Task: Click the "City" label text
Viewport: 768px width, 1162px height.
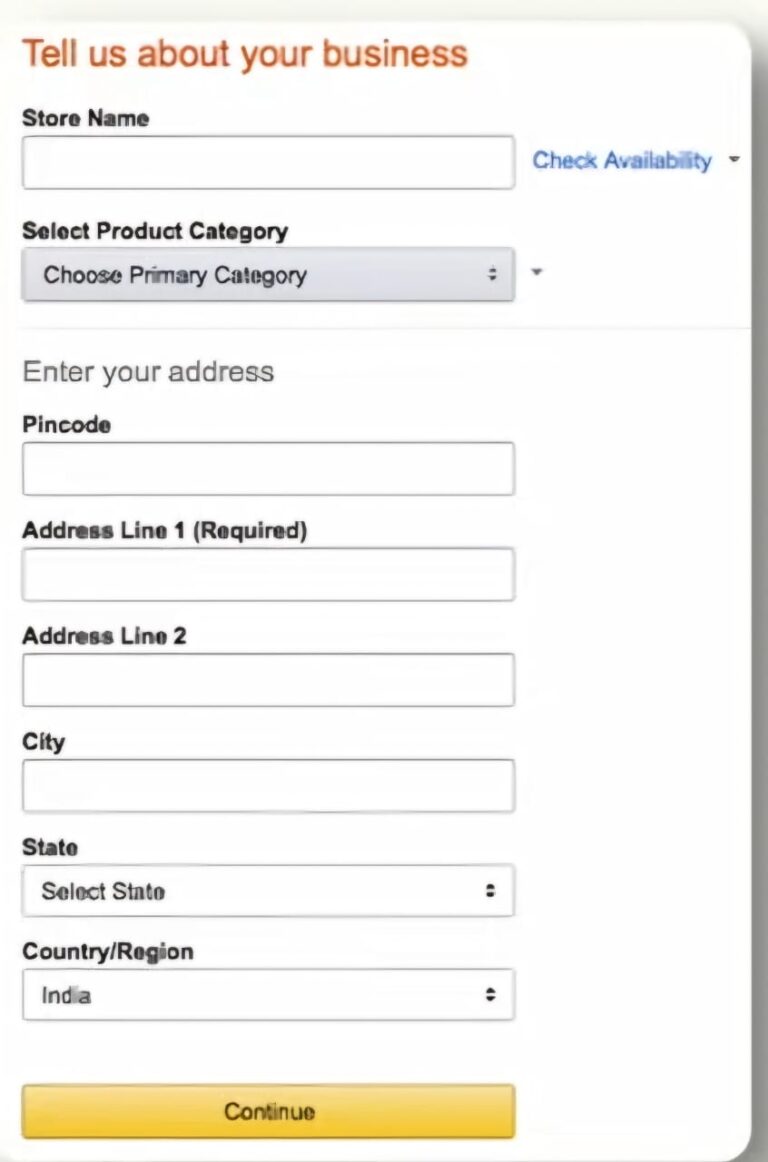Action: tap(43, 742)
